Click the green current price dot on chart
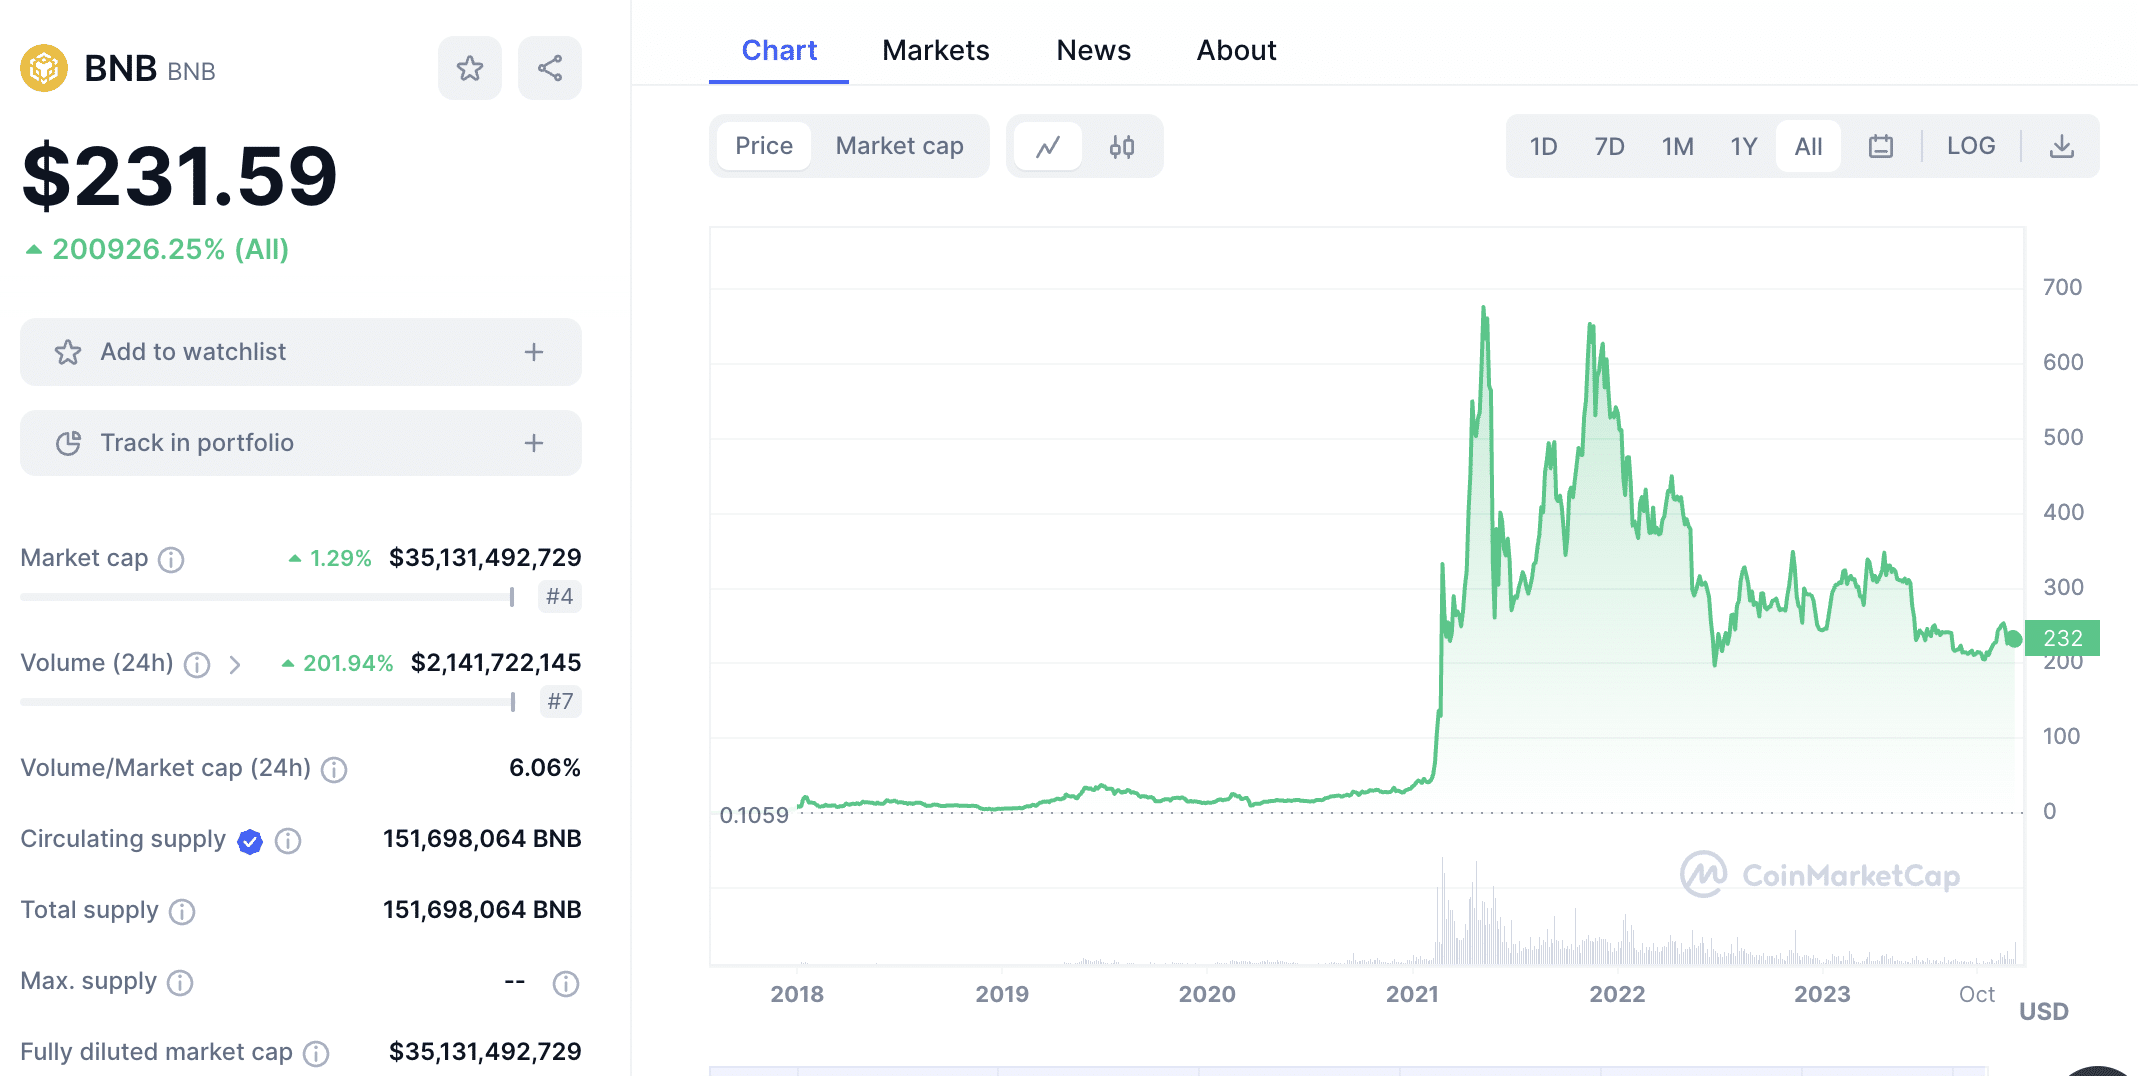Viewport: 2138px width, 1076px height. 2014,639
